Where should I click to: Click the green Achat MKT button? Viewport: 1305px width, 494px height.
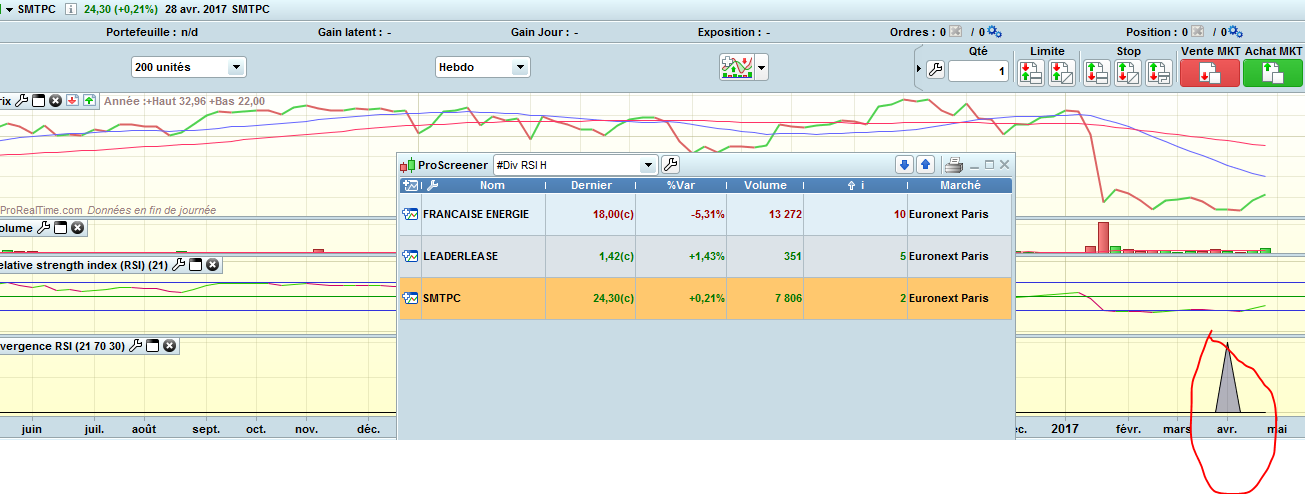tap(1272, 72)
